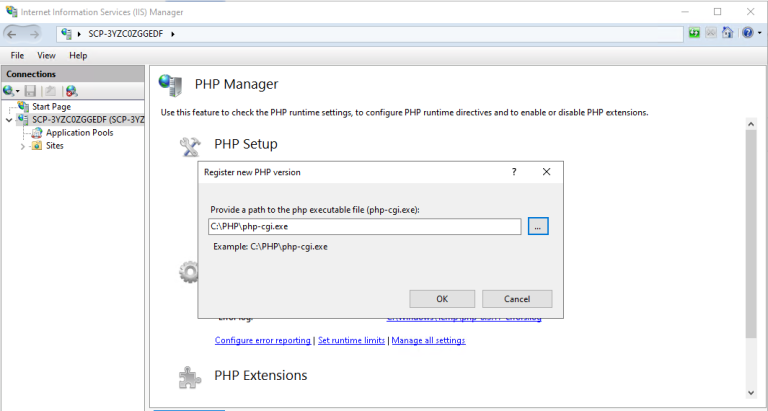Click the scroll up arrow in PHP Manager
This screenshot has height=411, width=768.
click(x=751, y=124)
